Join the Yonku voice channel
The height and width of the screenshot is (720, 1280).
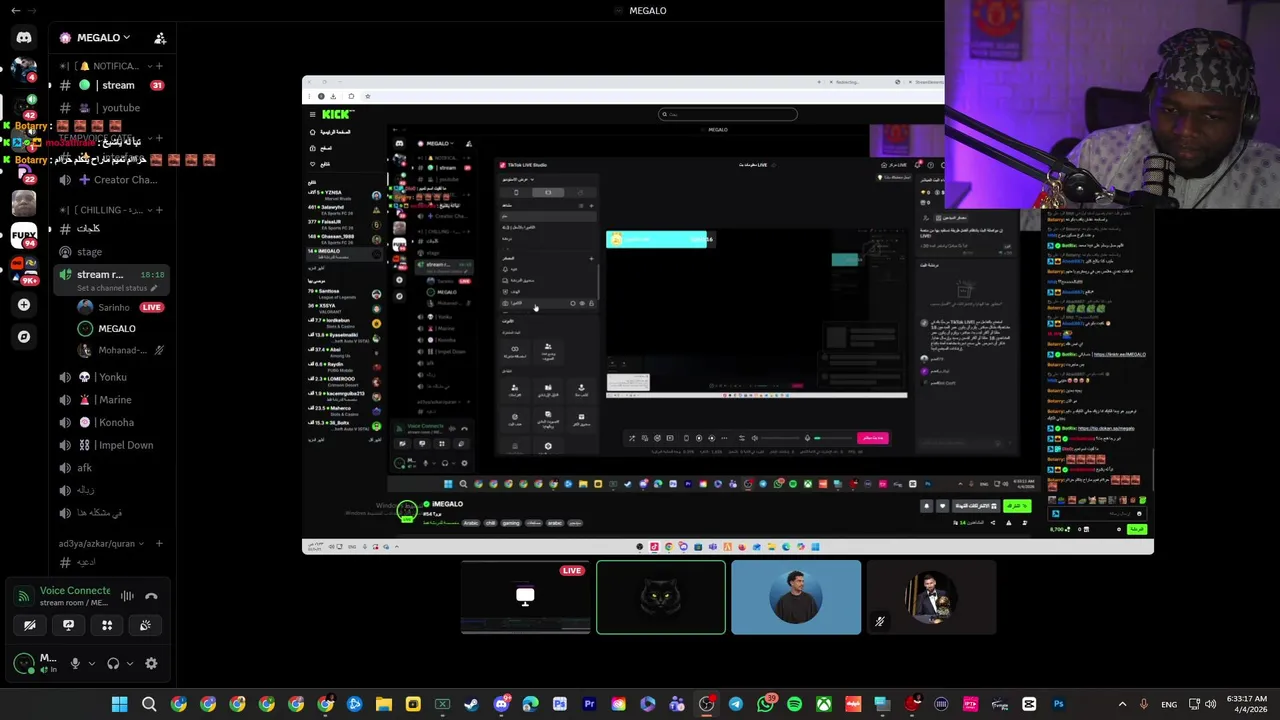111,377
